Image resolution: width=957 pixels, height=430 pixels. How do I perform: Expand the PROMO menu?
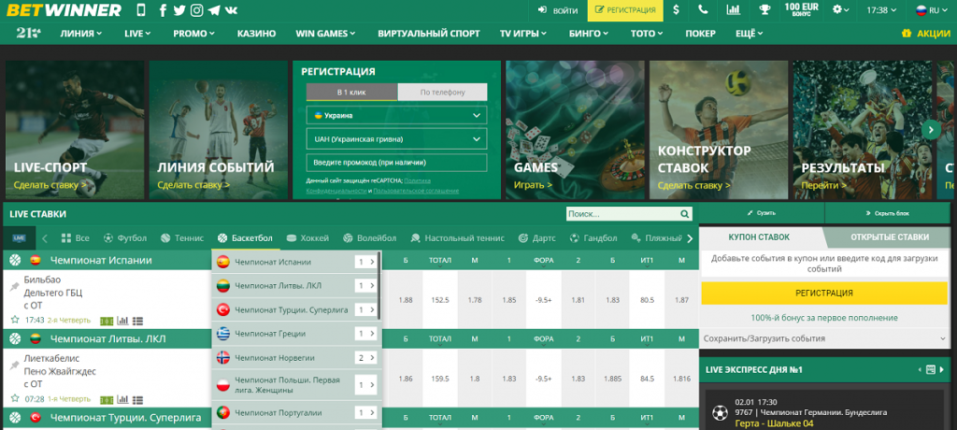(193, 34)
